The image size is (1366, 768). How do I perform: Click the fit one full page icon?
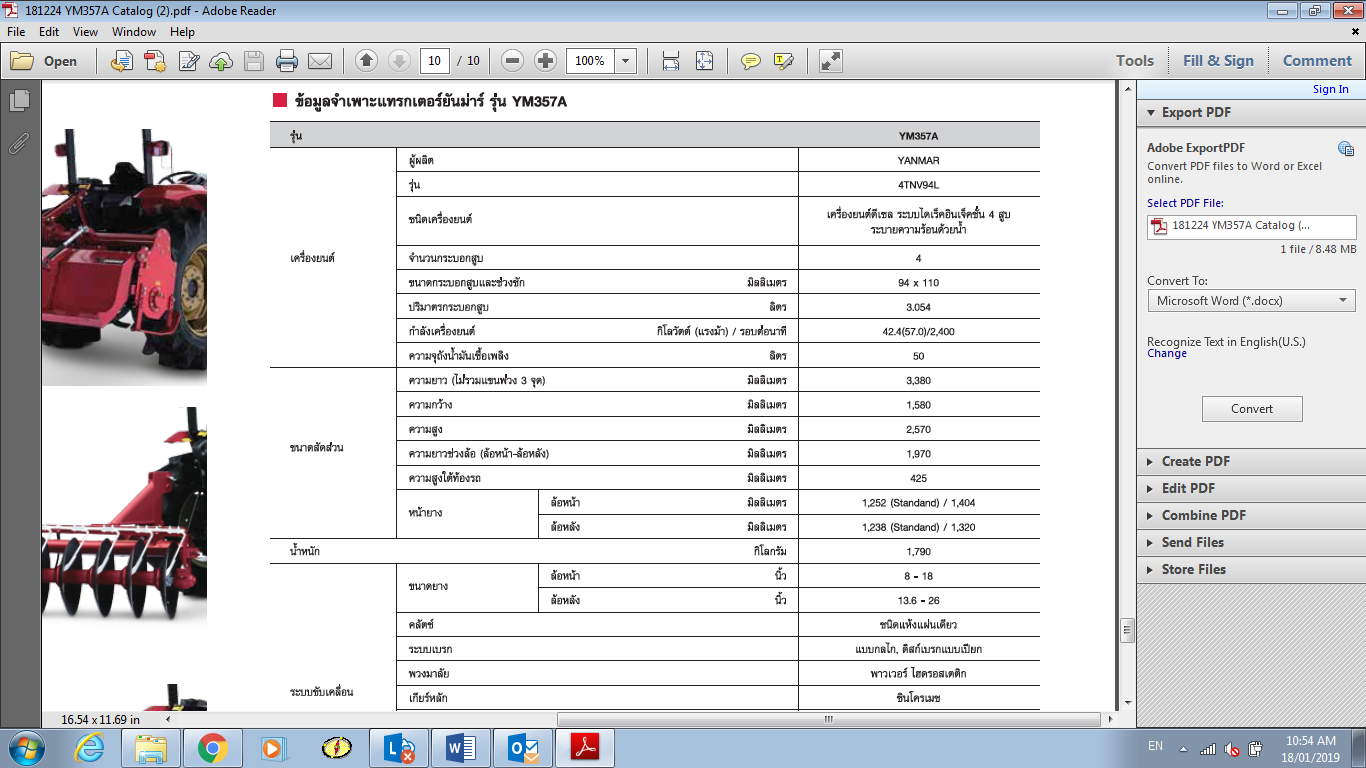point(704,61)
